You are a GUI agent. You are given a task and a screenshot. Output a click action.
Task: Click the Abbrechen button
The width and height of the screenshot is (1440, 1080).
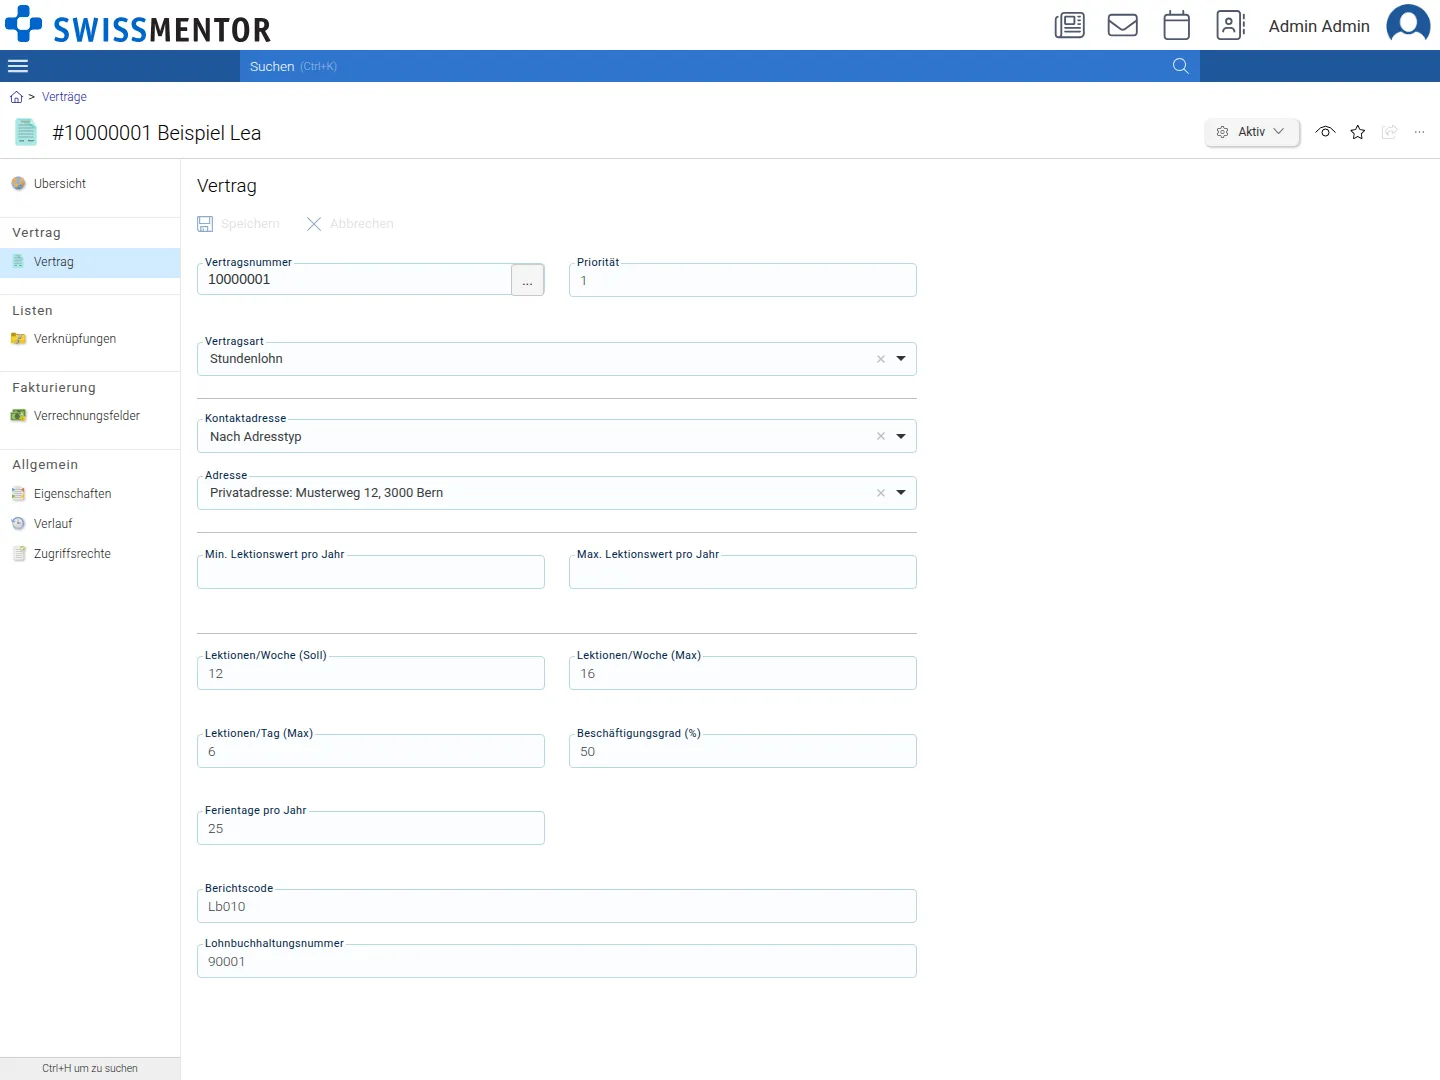349,224
